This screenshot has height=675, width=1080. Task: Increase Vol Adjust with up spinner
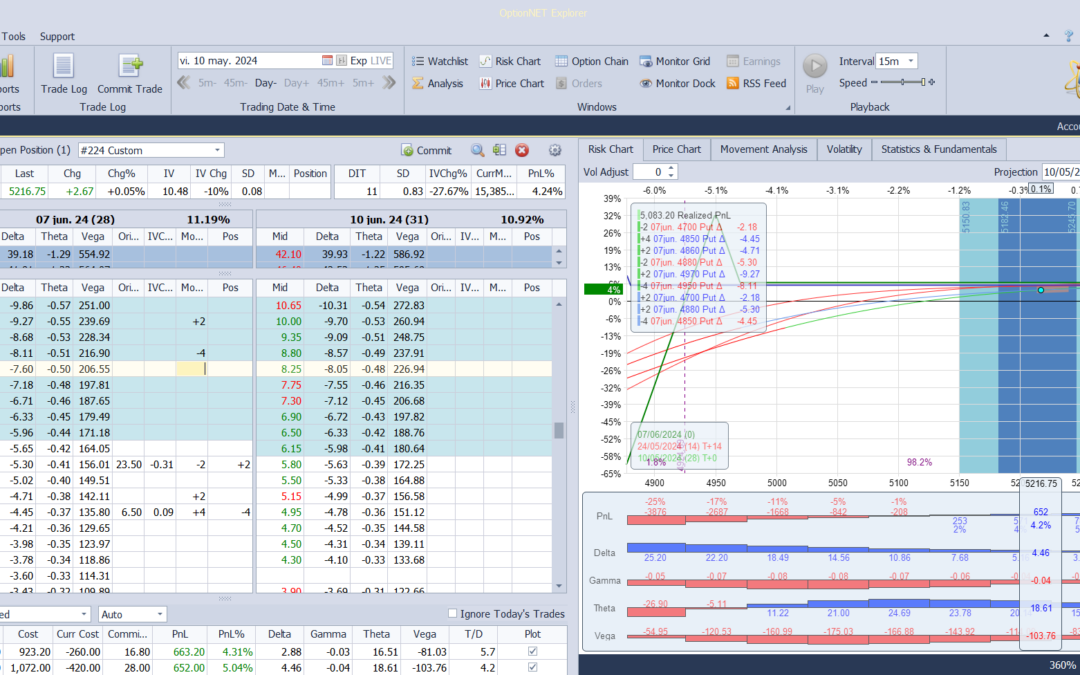point(672,168)
